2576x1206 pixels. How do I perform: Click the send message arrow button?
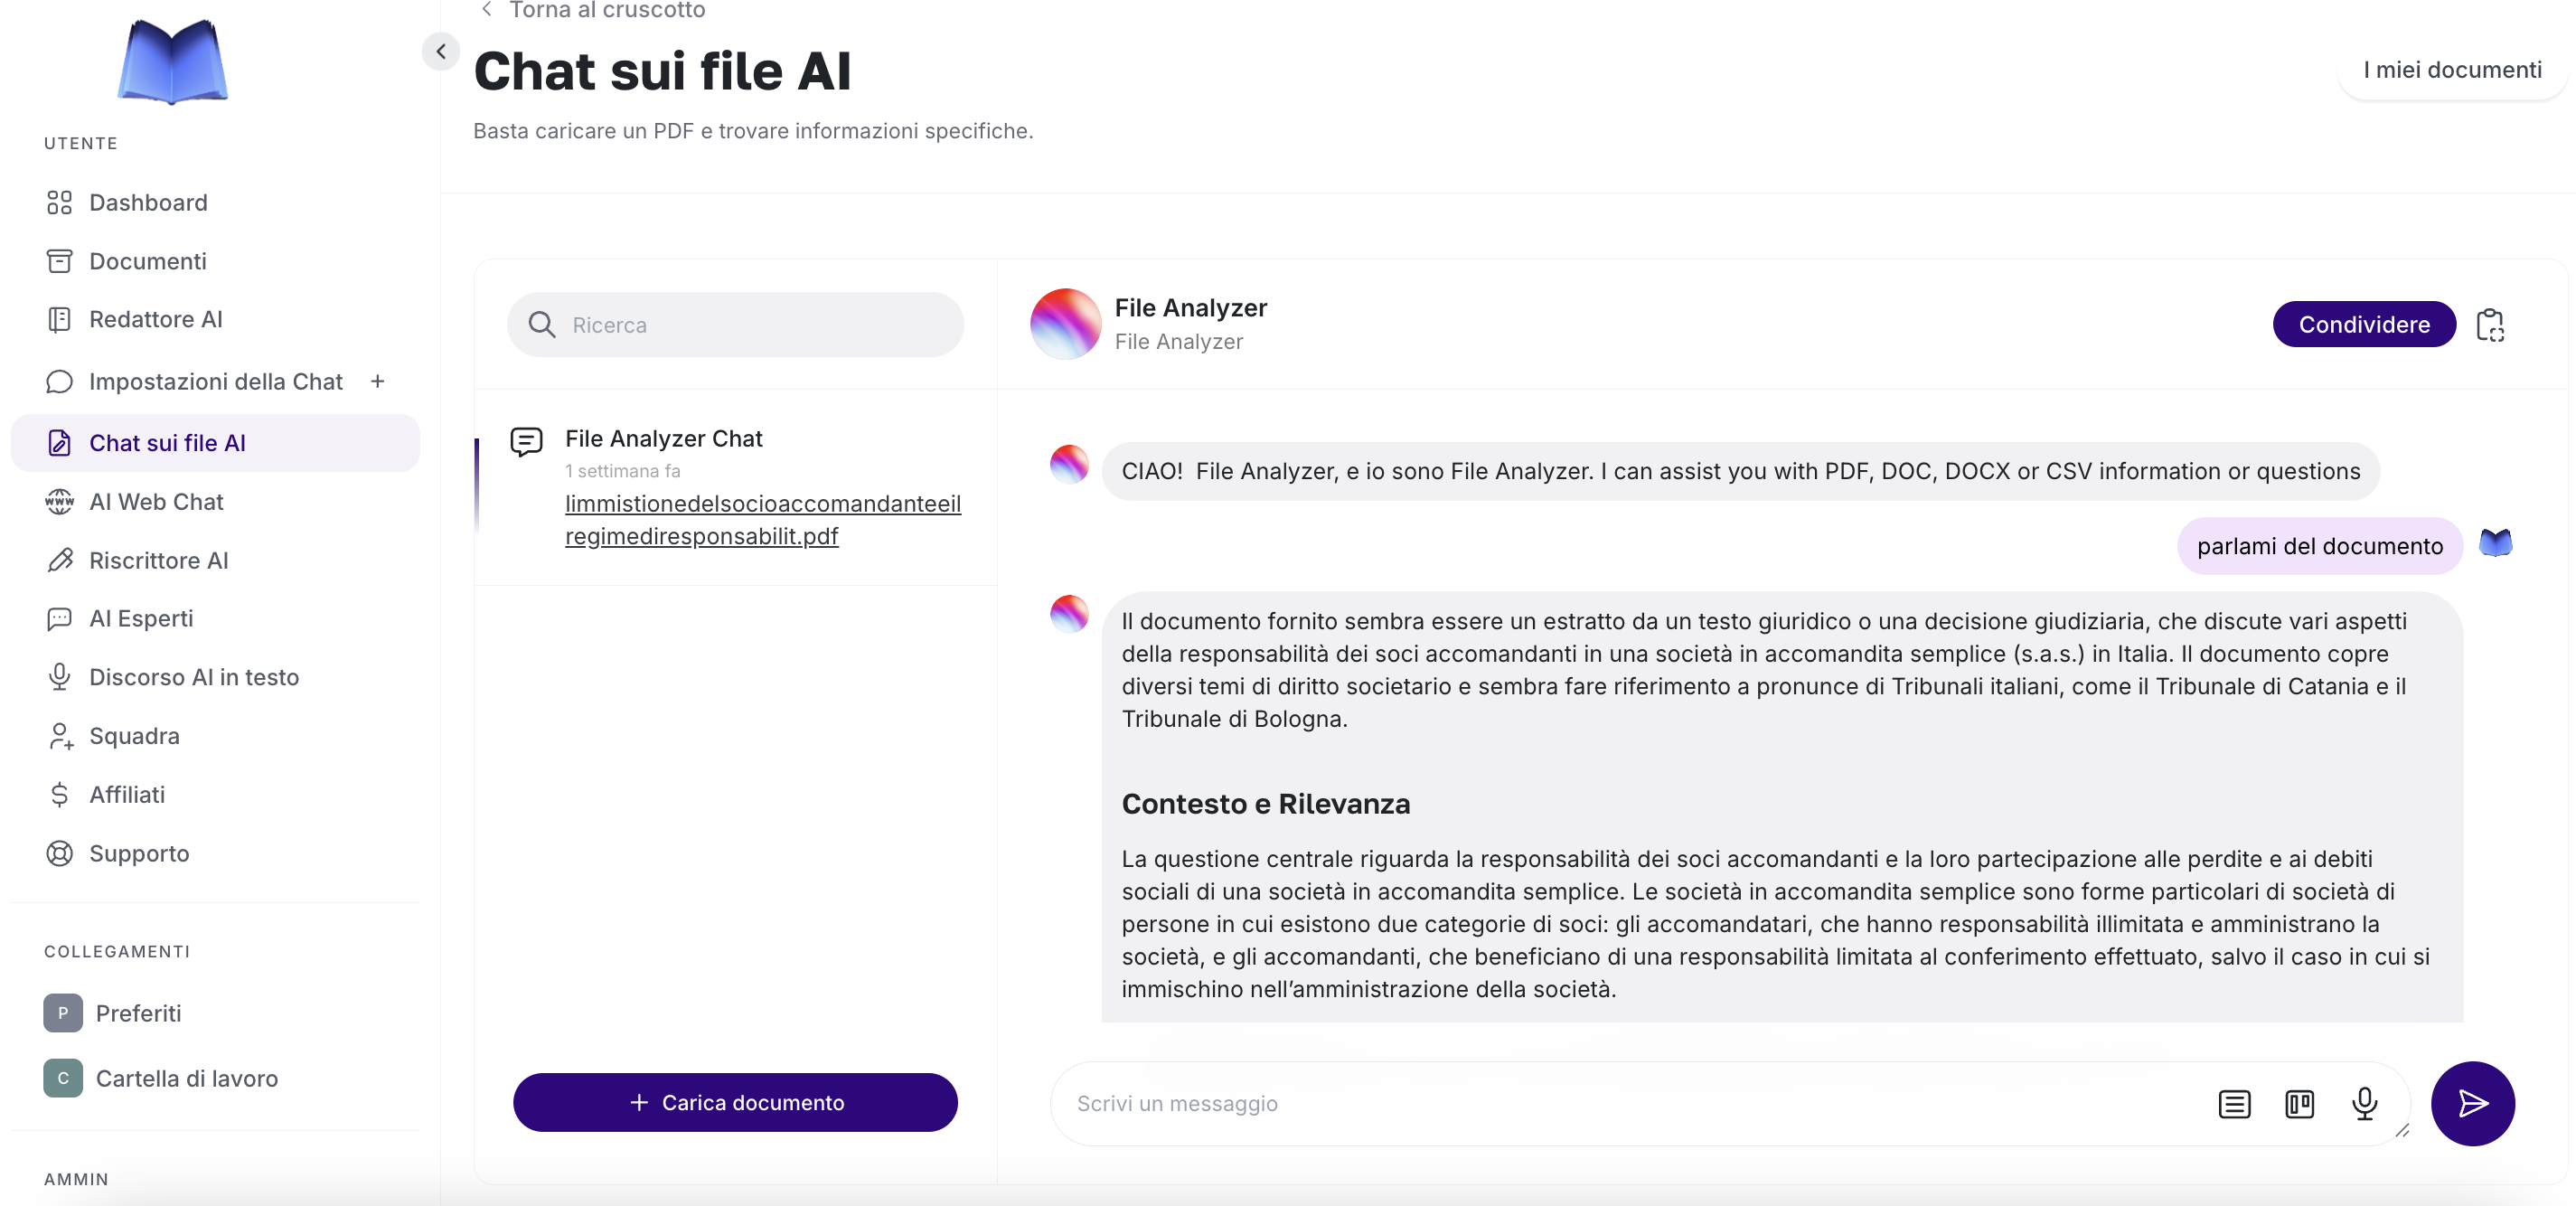pyautogui.click(x=2471, y=1102)
